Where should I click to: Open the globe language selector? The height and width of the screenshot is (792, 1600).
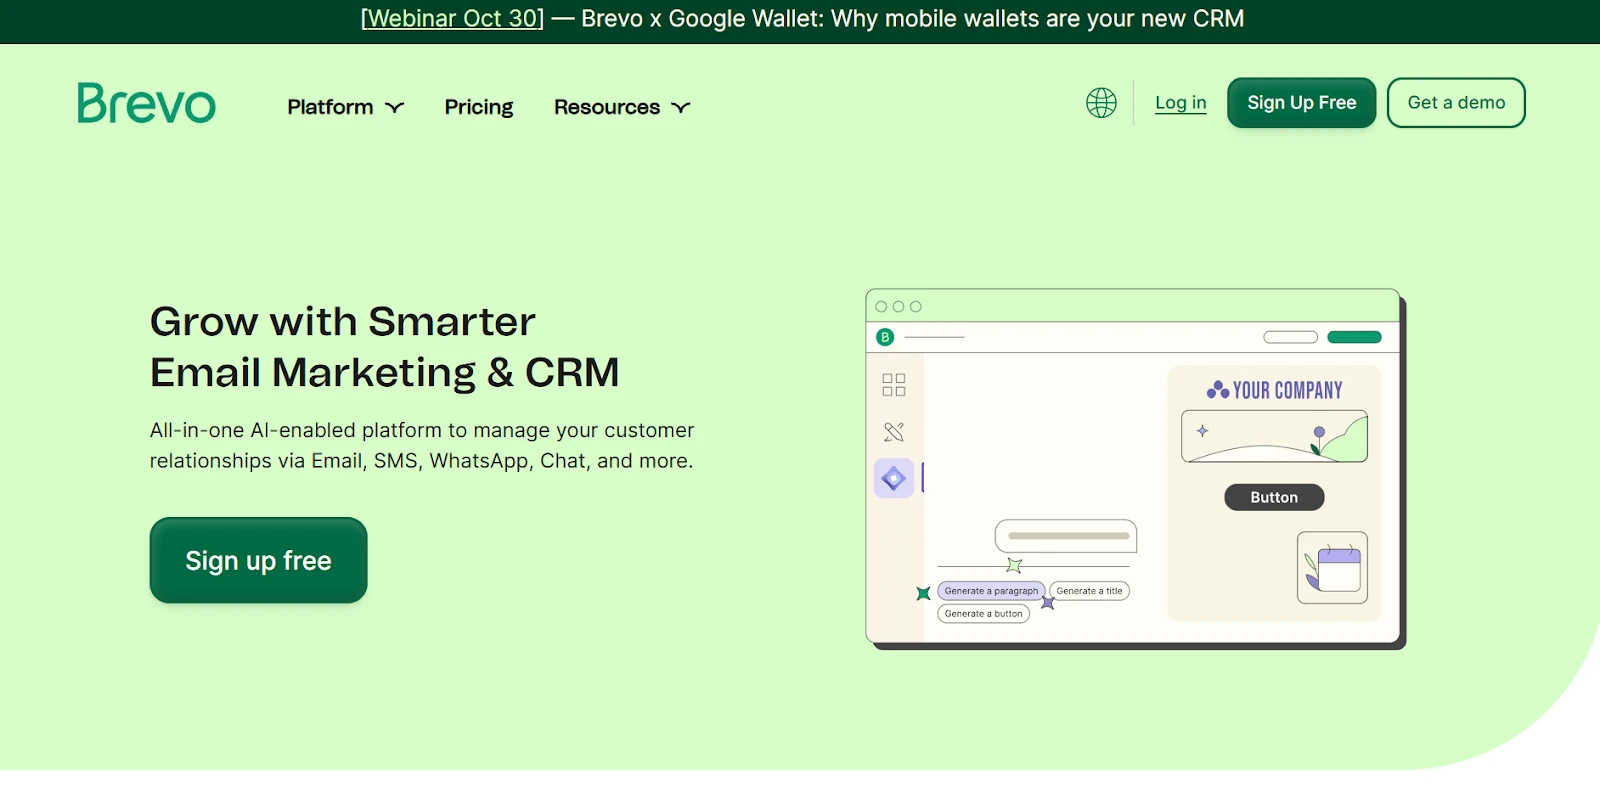tap(1101, 103)
